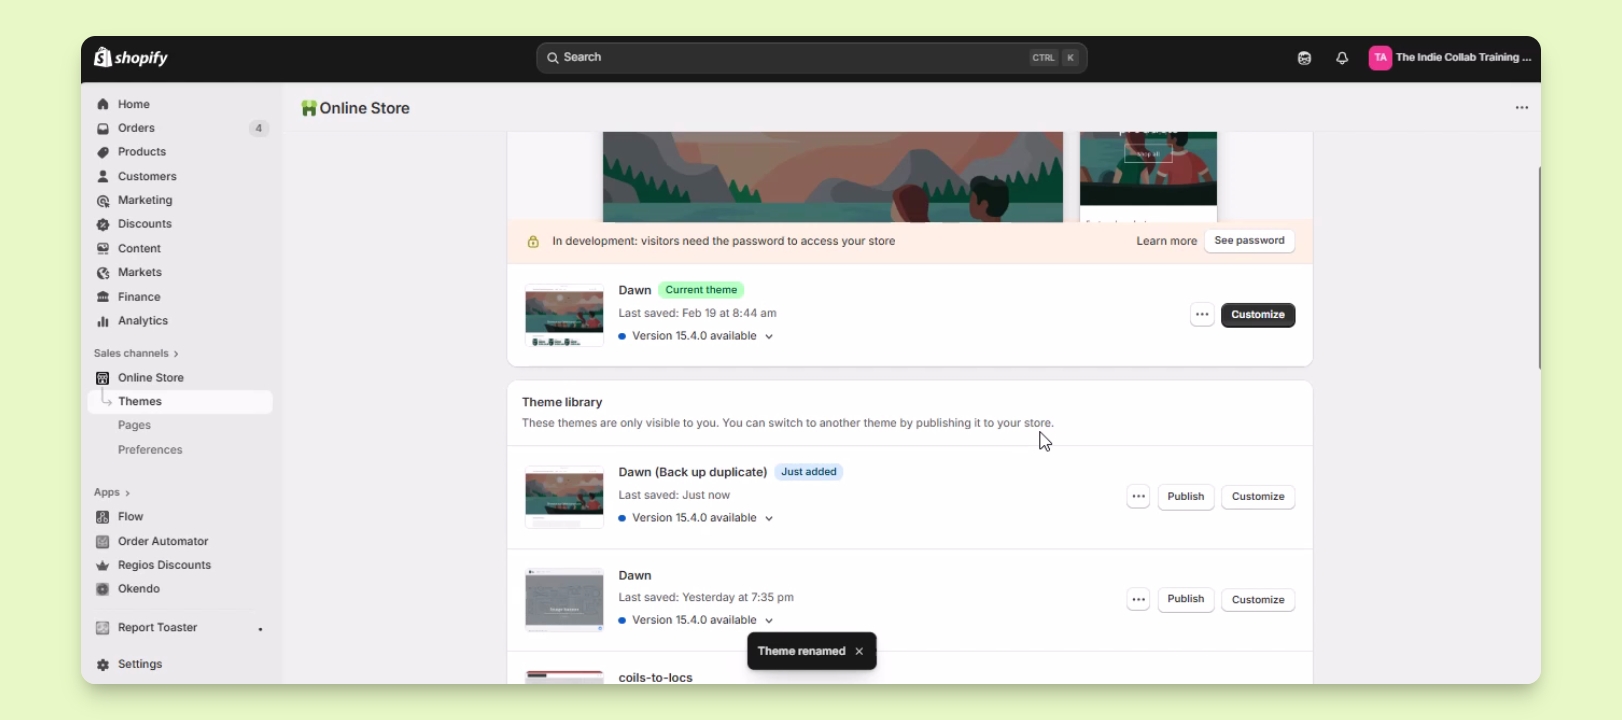The image size is (1622, 720).
Task: Click the Online Store storefront icon
Action: (103, 378)
